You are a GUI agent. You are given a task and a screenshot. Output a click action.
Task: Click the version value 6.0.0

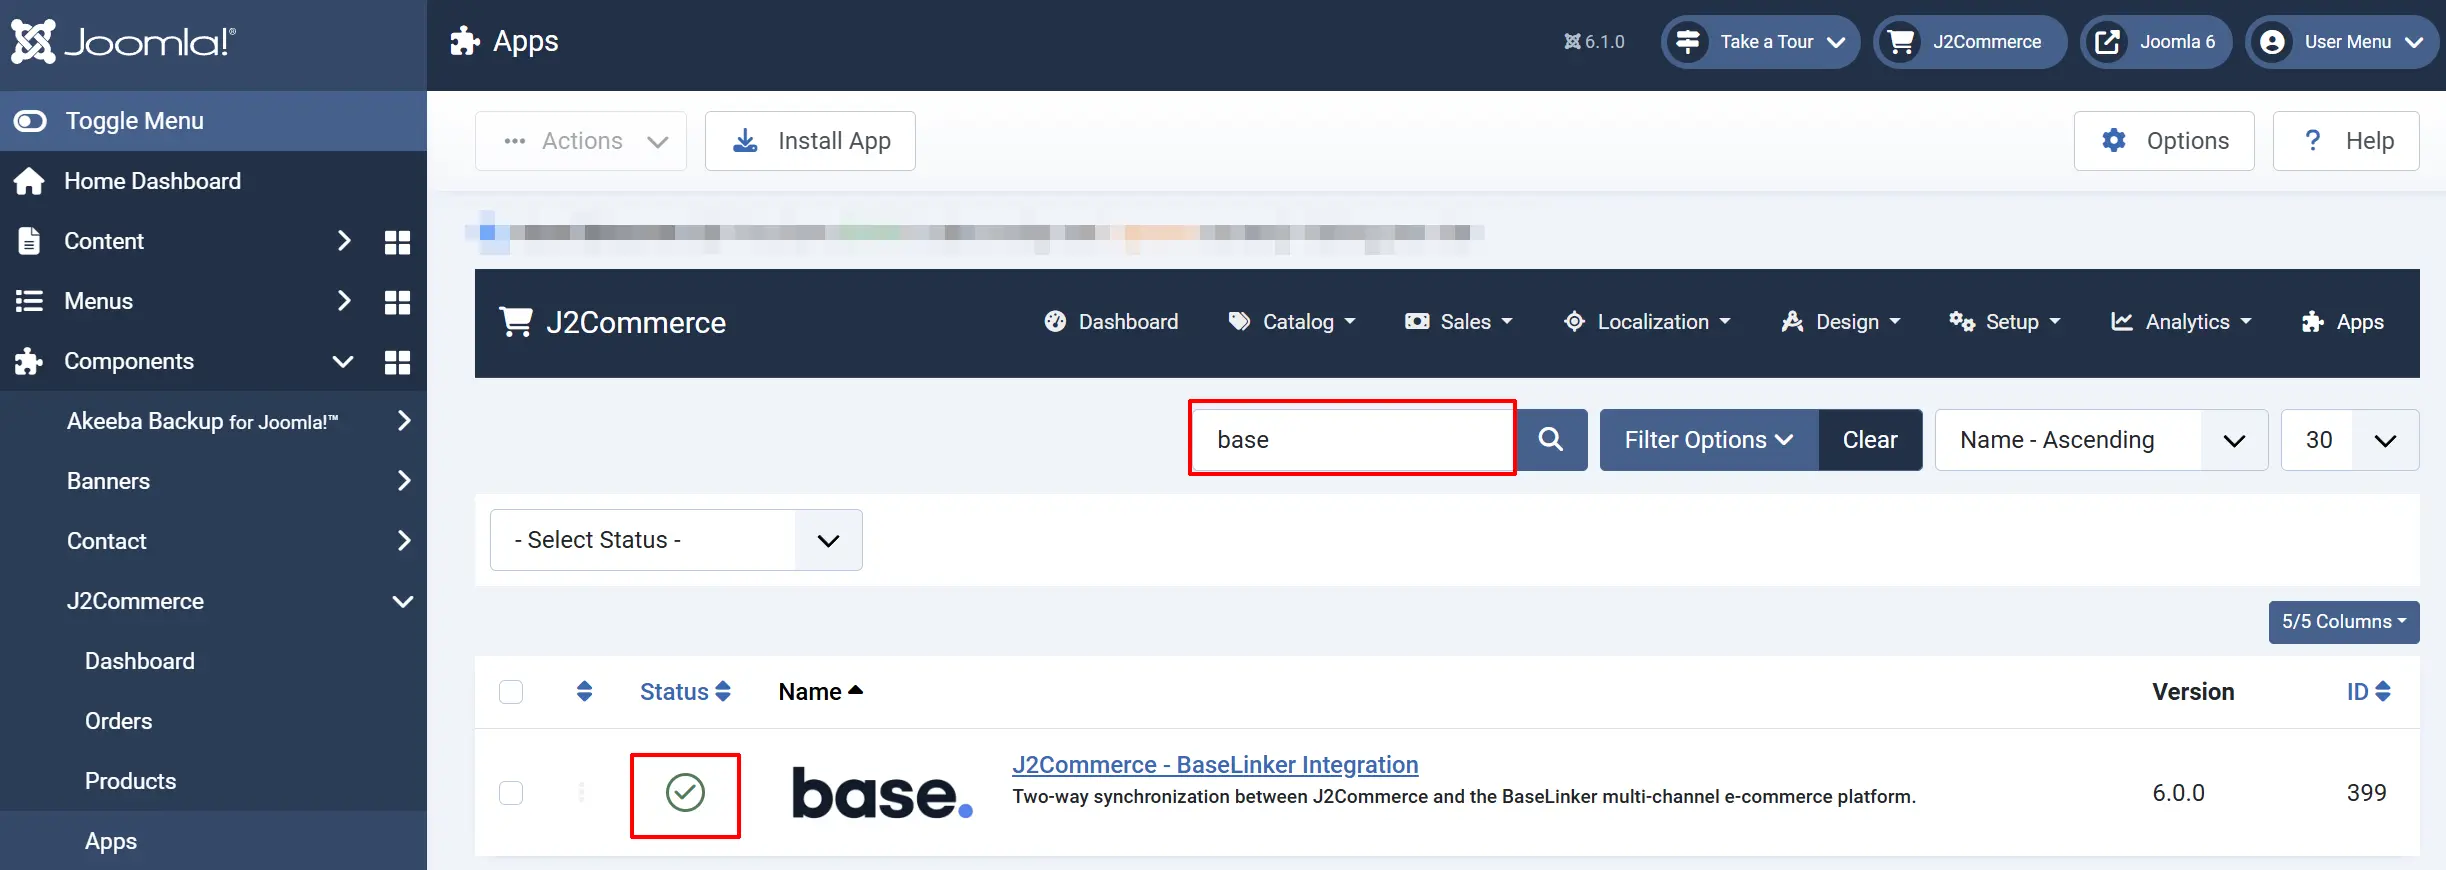pyautogui.click(x=2178, y=793)
